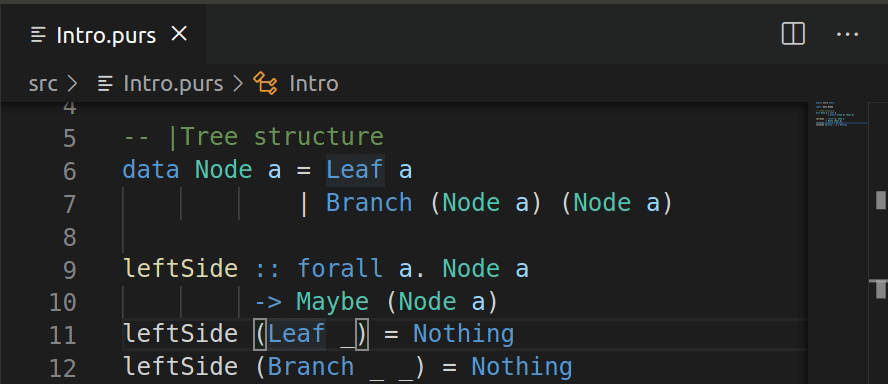Close the Intro.purs tab

(x=179, y=35)
